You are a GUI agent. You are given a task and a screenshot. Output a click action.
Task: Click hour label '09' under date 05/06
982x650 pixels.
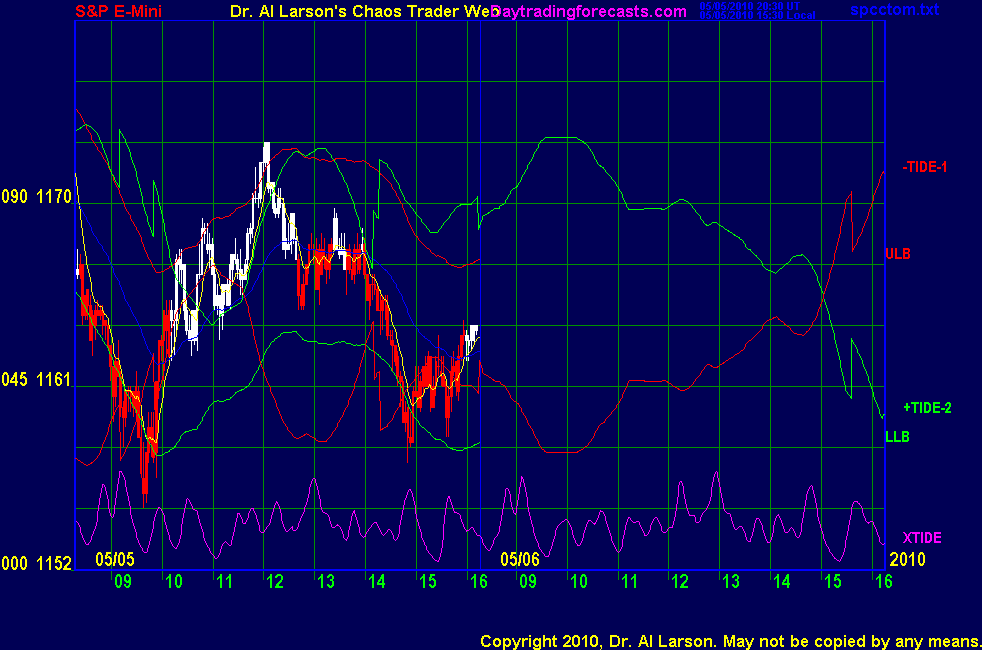(528, 582)
